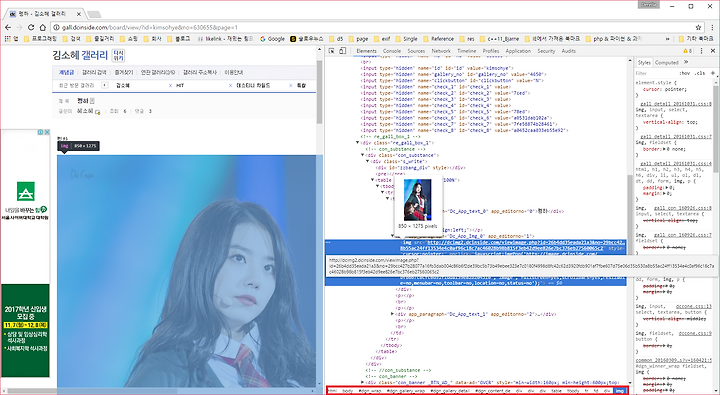Select the #dgn_gallery_wrap breadcrumb

pos(405,391)
